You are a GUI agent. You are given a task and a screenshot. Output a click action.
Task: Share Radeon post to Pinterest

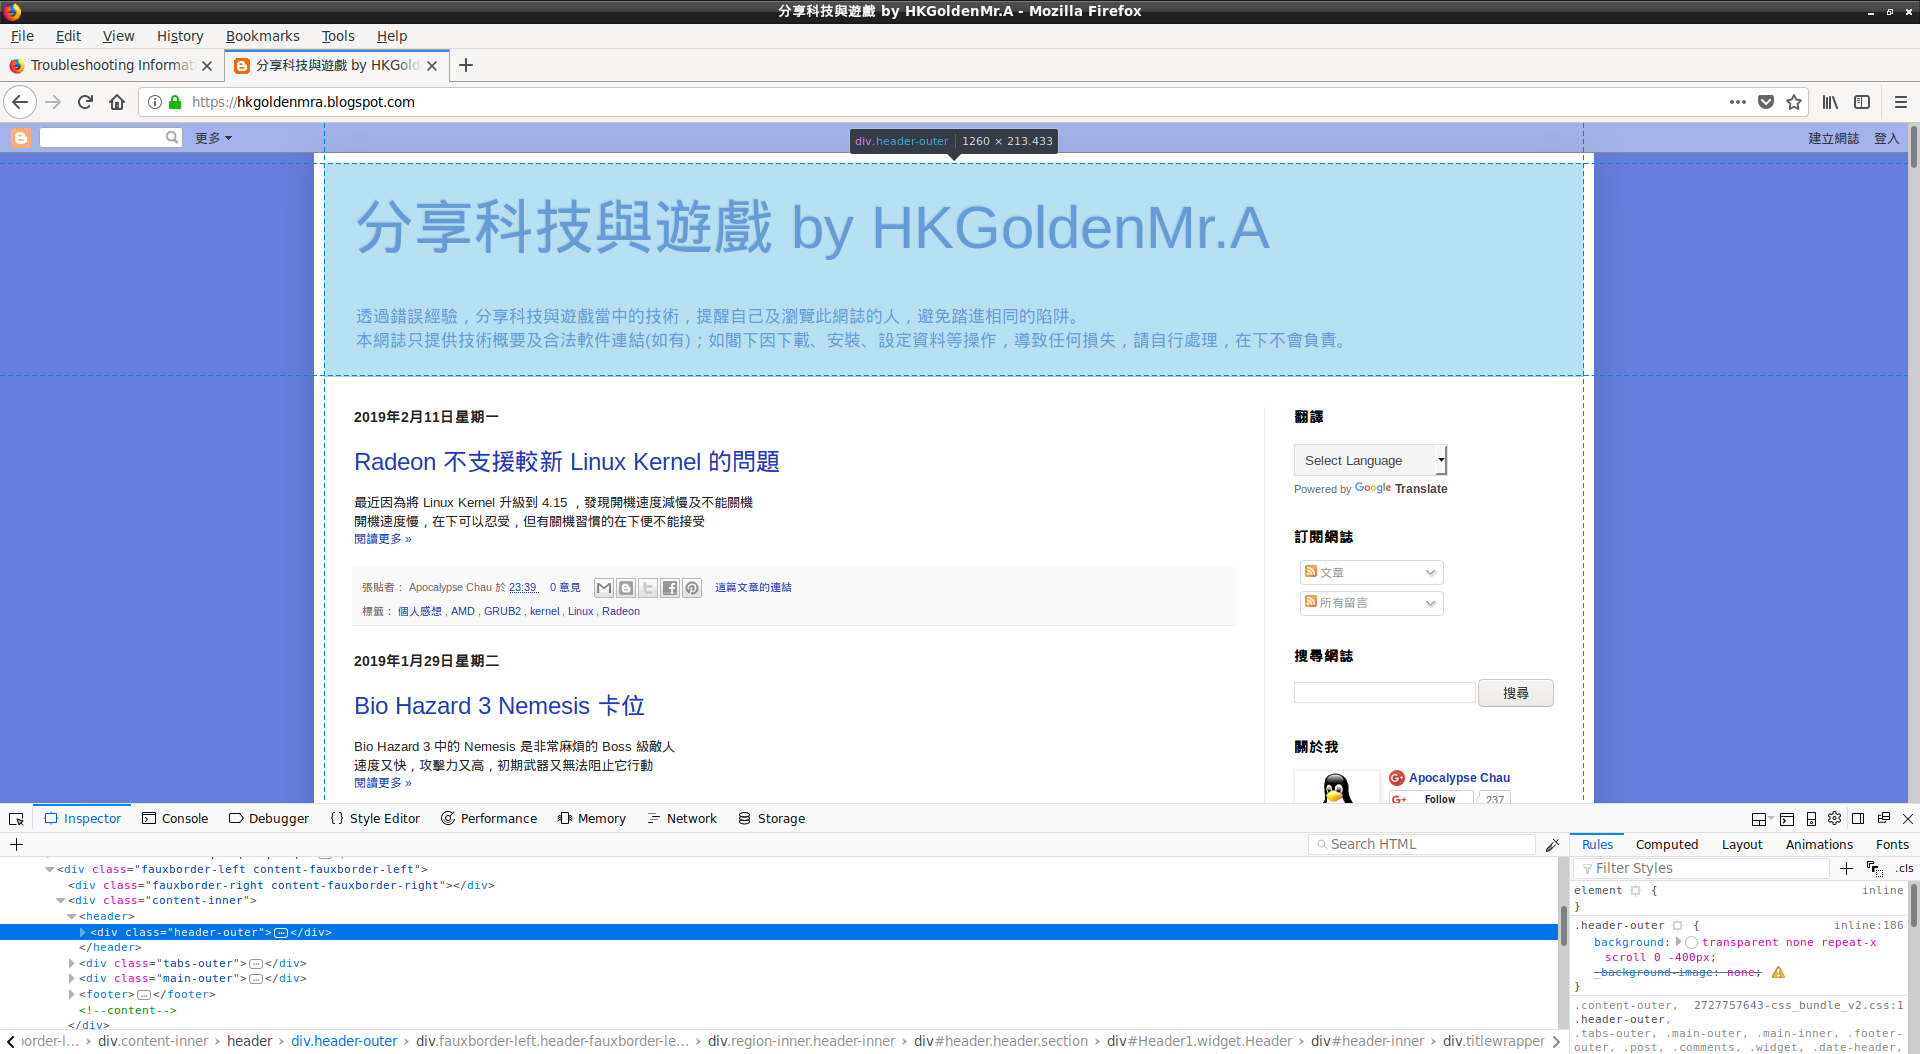coord(692,588)
